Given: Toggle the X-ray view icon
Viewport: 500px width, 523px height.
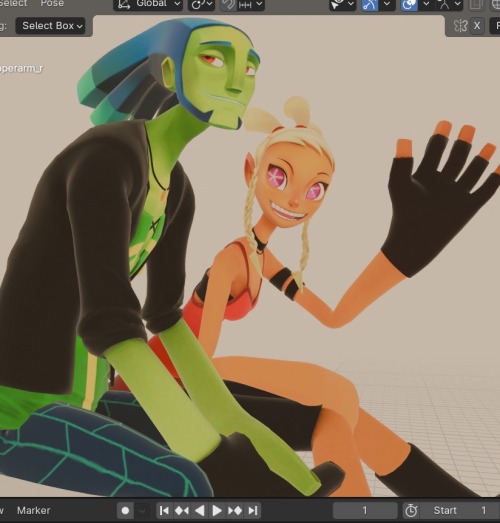Looking at the screenshot, I should click(476, 4).
